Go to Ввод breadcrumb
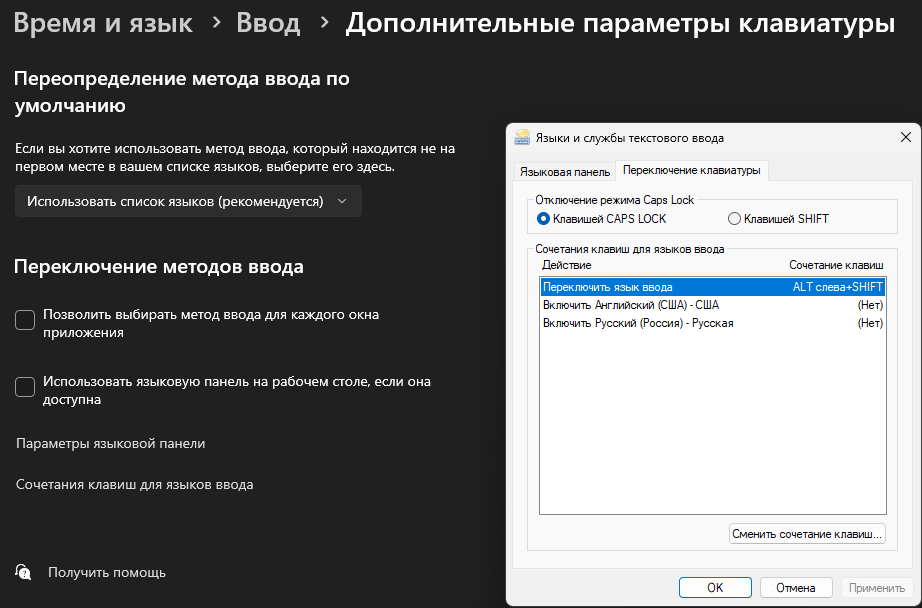This screenshot has width=922, height=608. tap(268, 24)
